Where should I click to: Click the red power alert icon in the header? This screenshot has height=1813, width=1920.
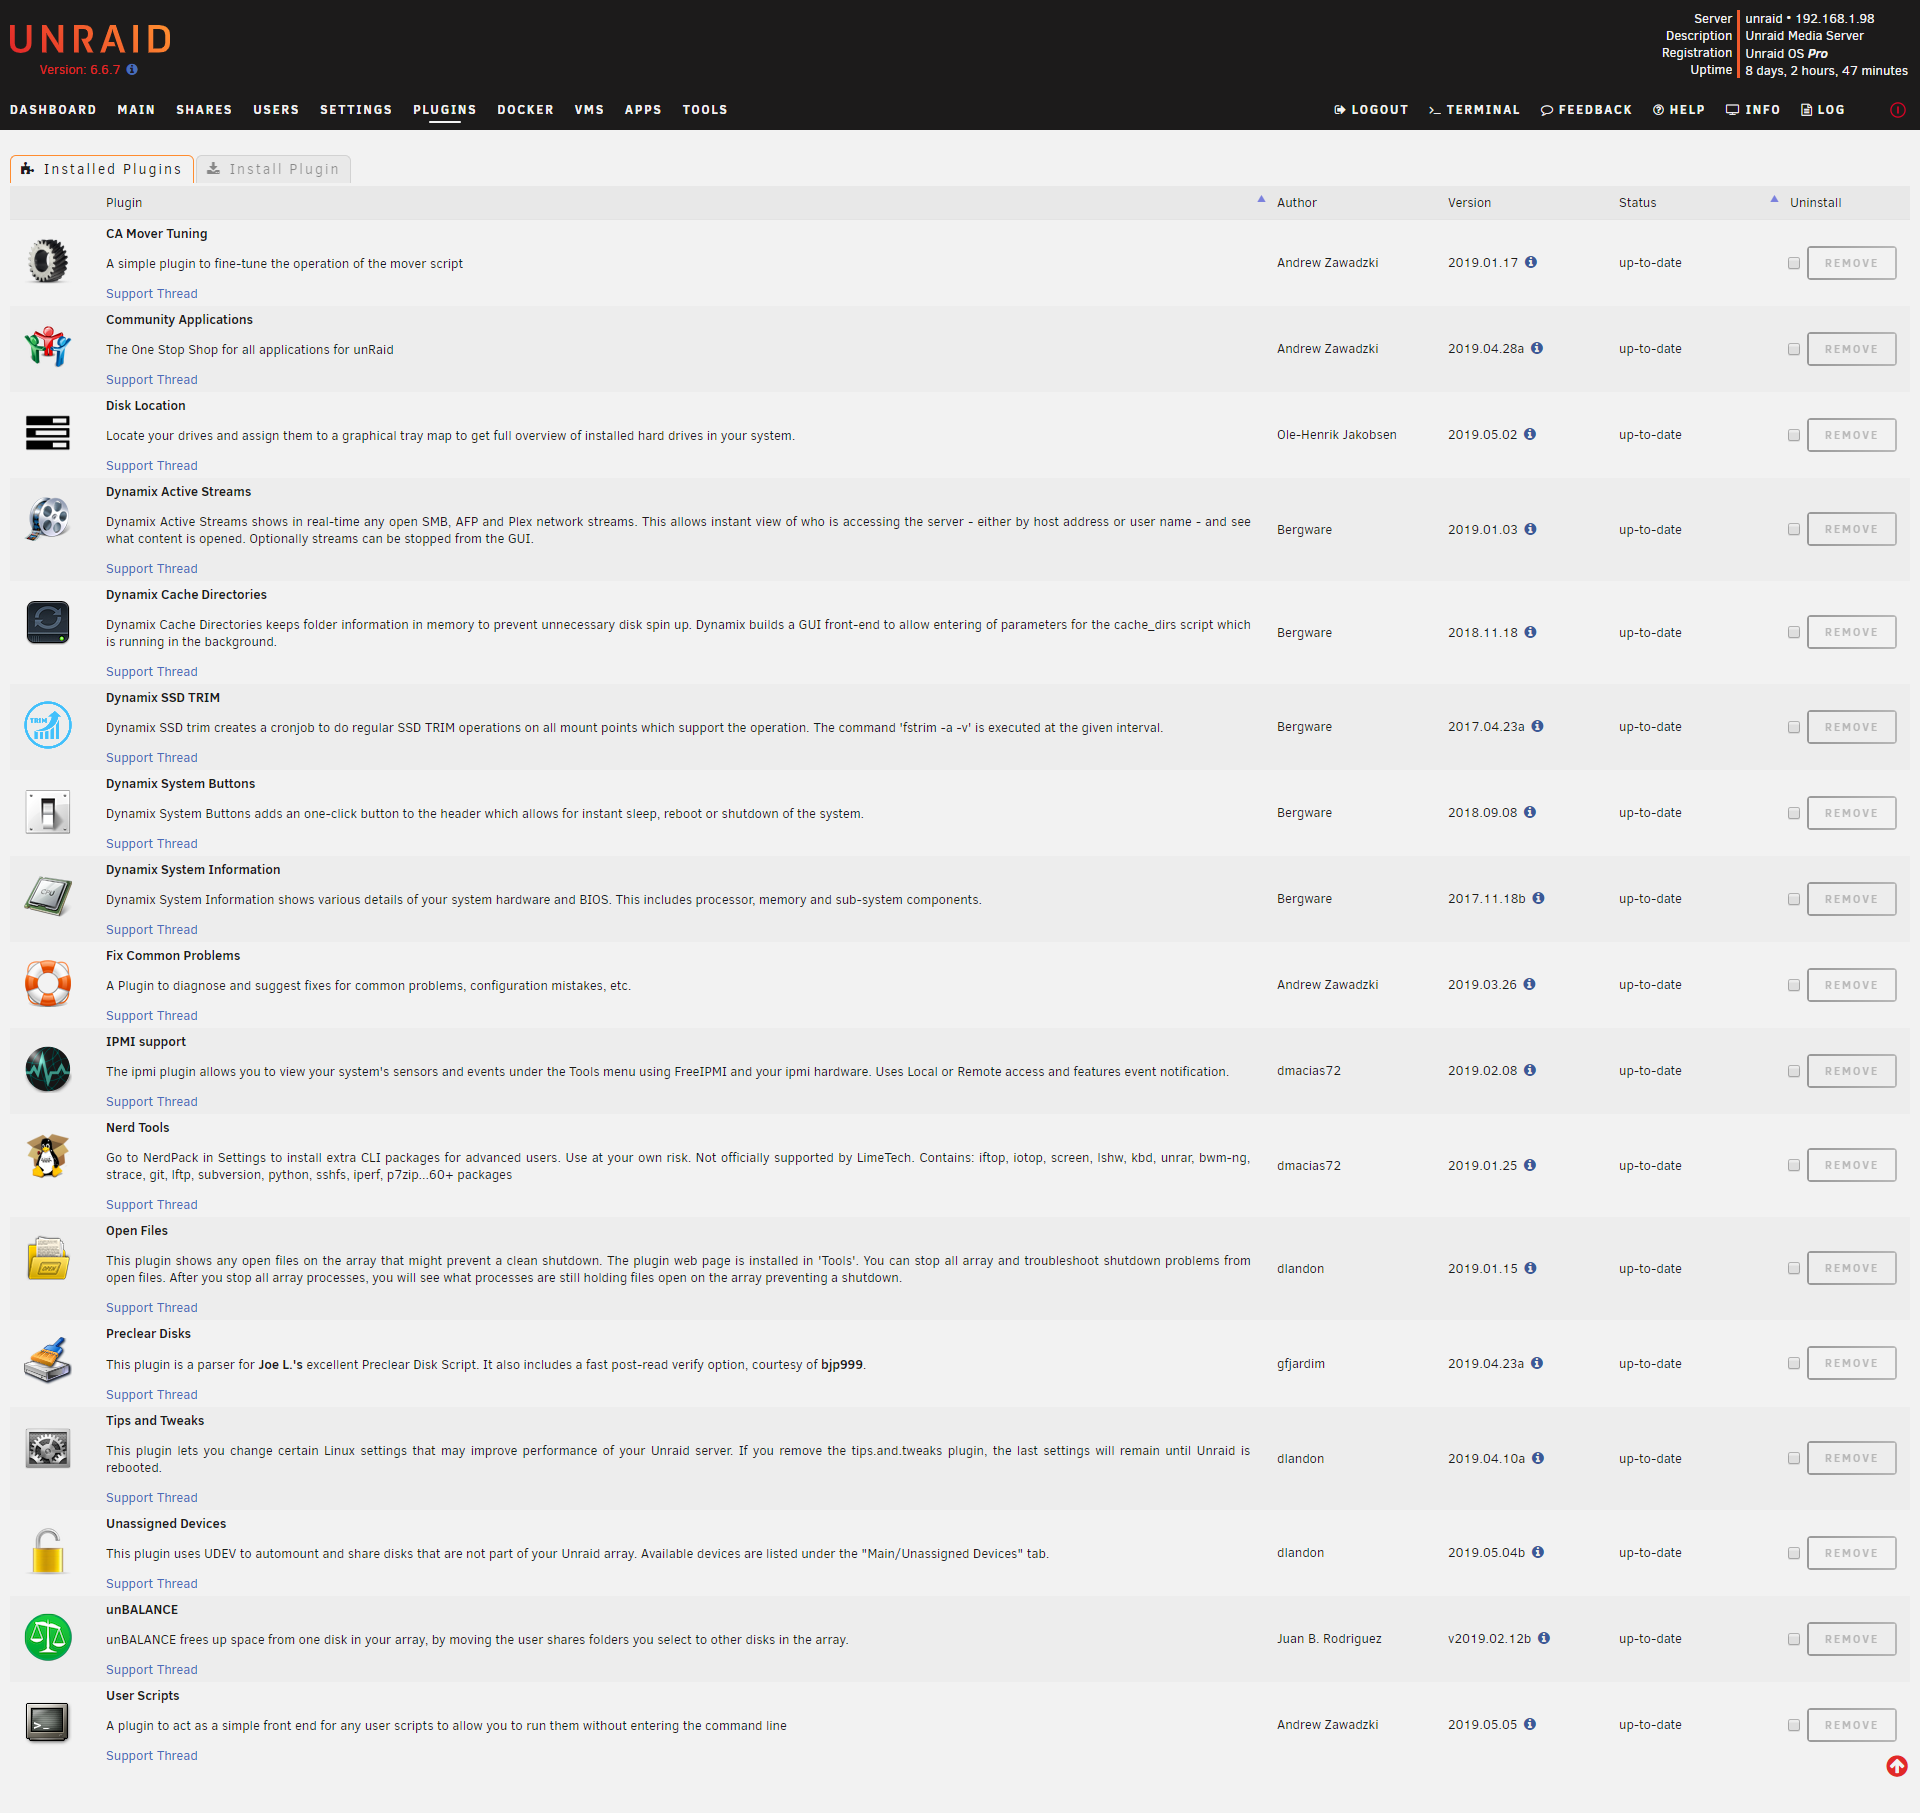point(1897,110)
